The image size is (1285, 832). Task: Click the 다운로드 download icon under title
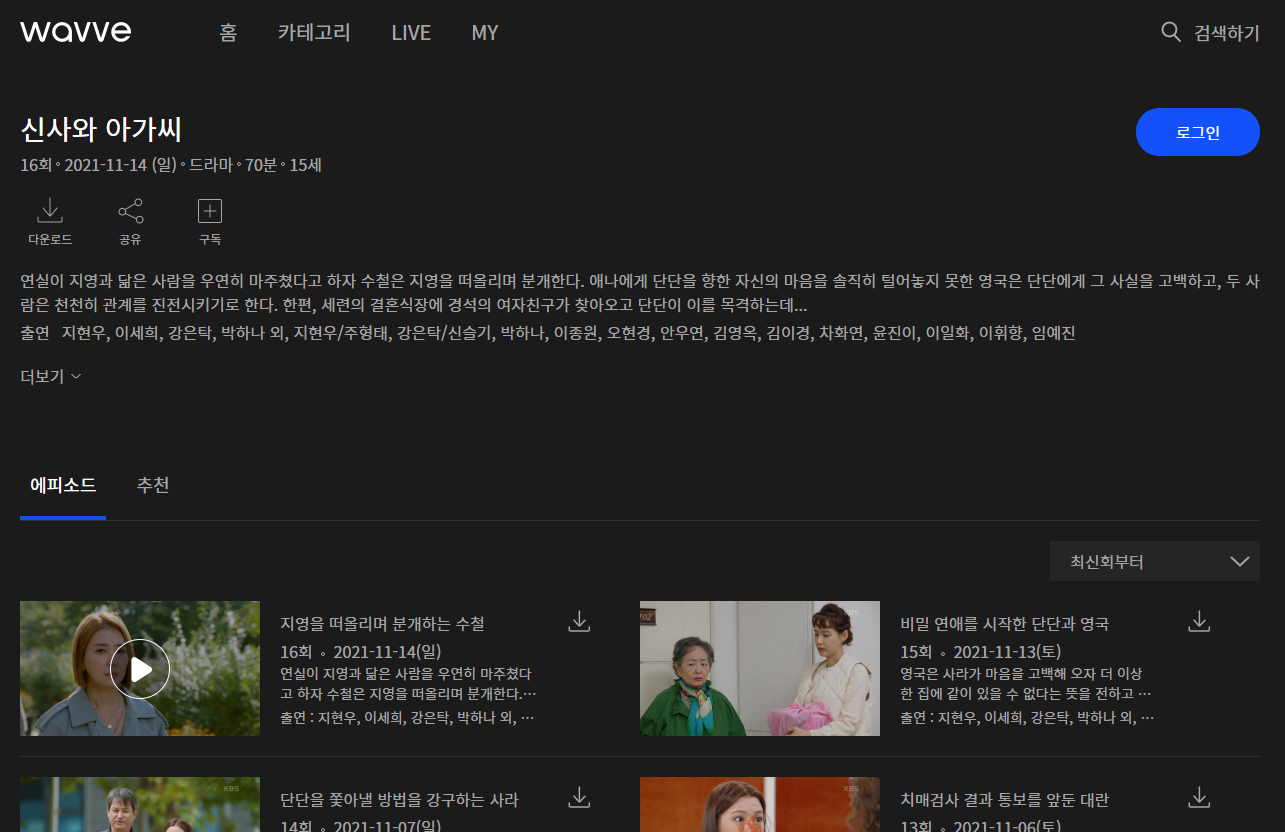point(50,211)
